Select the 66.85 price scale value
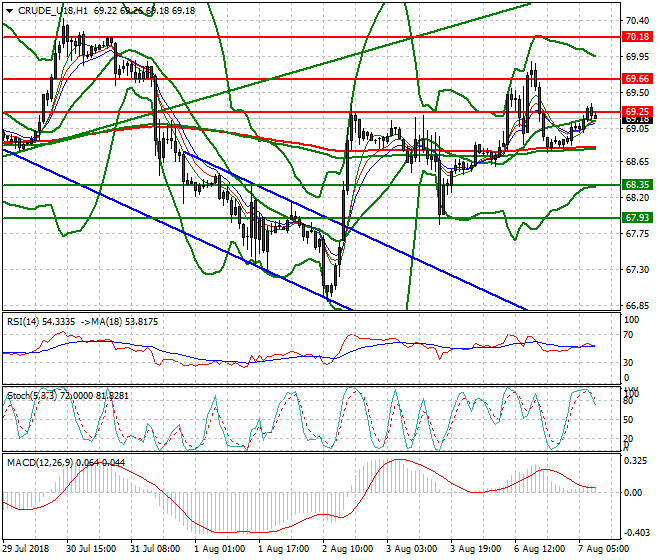Viewport: 660px width, 560px height. pos(637,305)
